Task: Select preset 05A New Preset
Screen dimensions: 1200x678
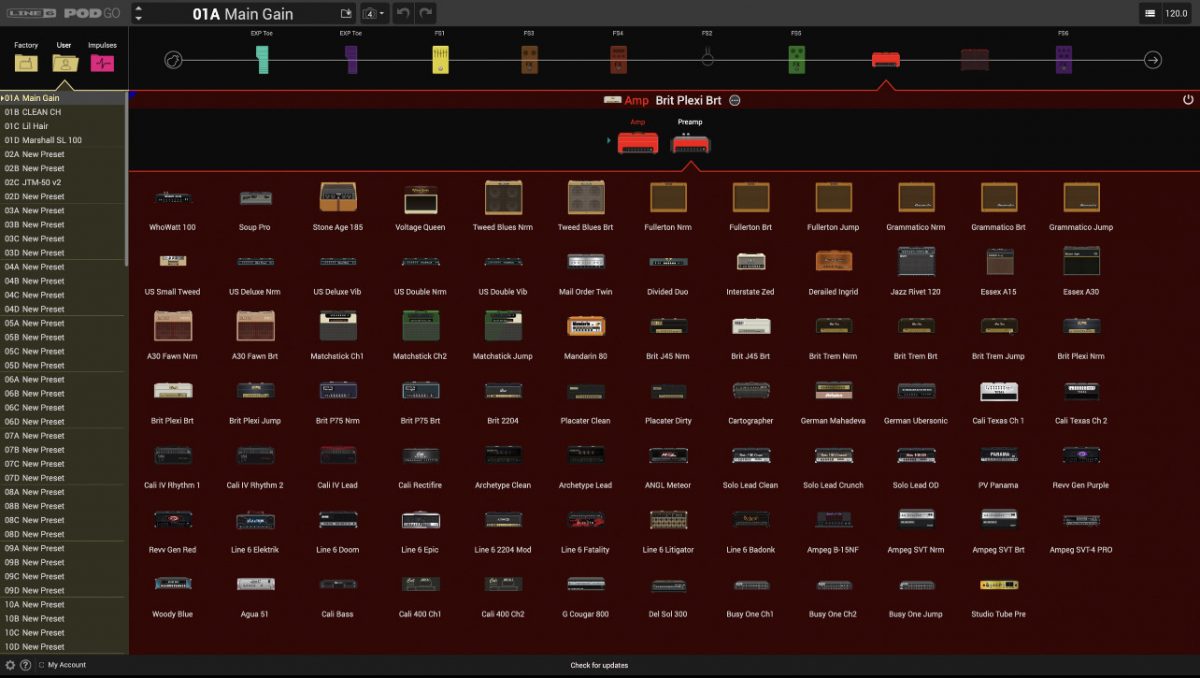Action: tap(64, 323)
